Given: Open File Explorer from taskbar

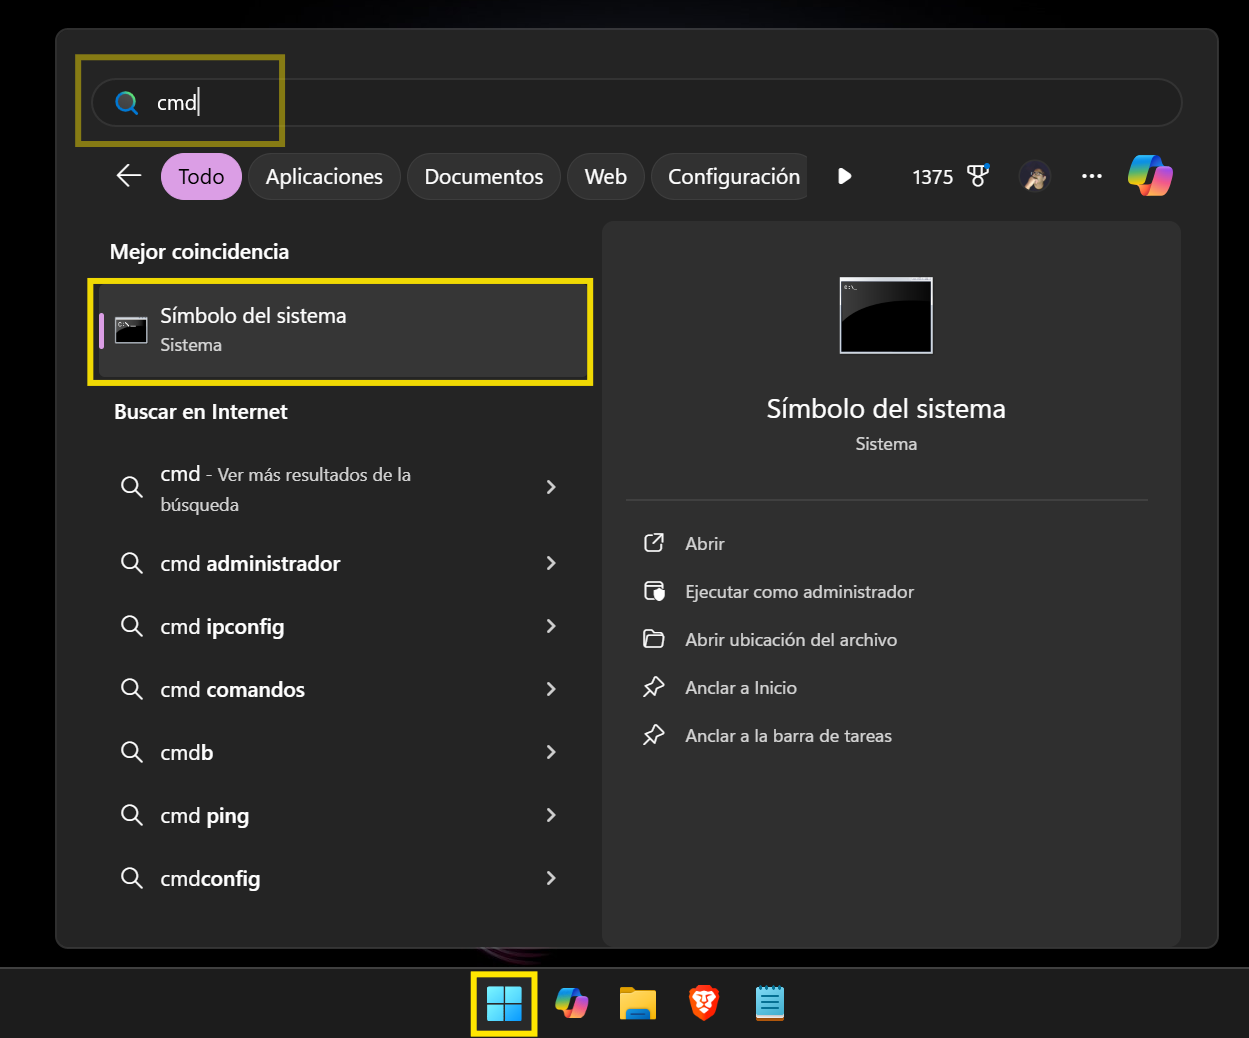Looking at the screenshot, I should pyautogui.click(x=637, y=1003).
